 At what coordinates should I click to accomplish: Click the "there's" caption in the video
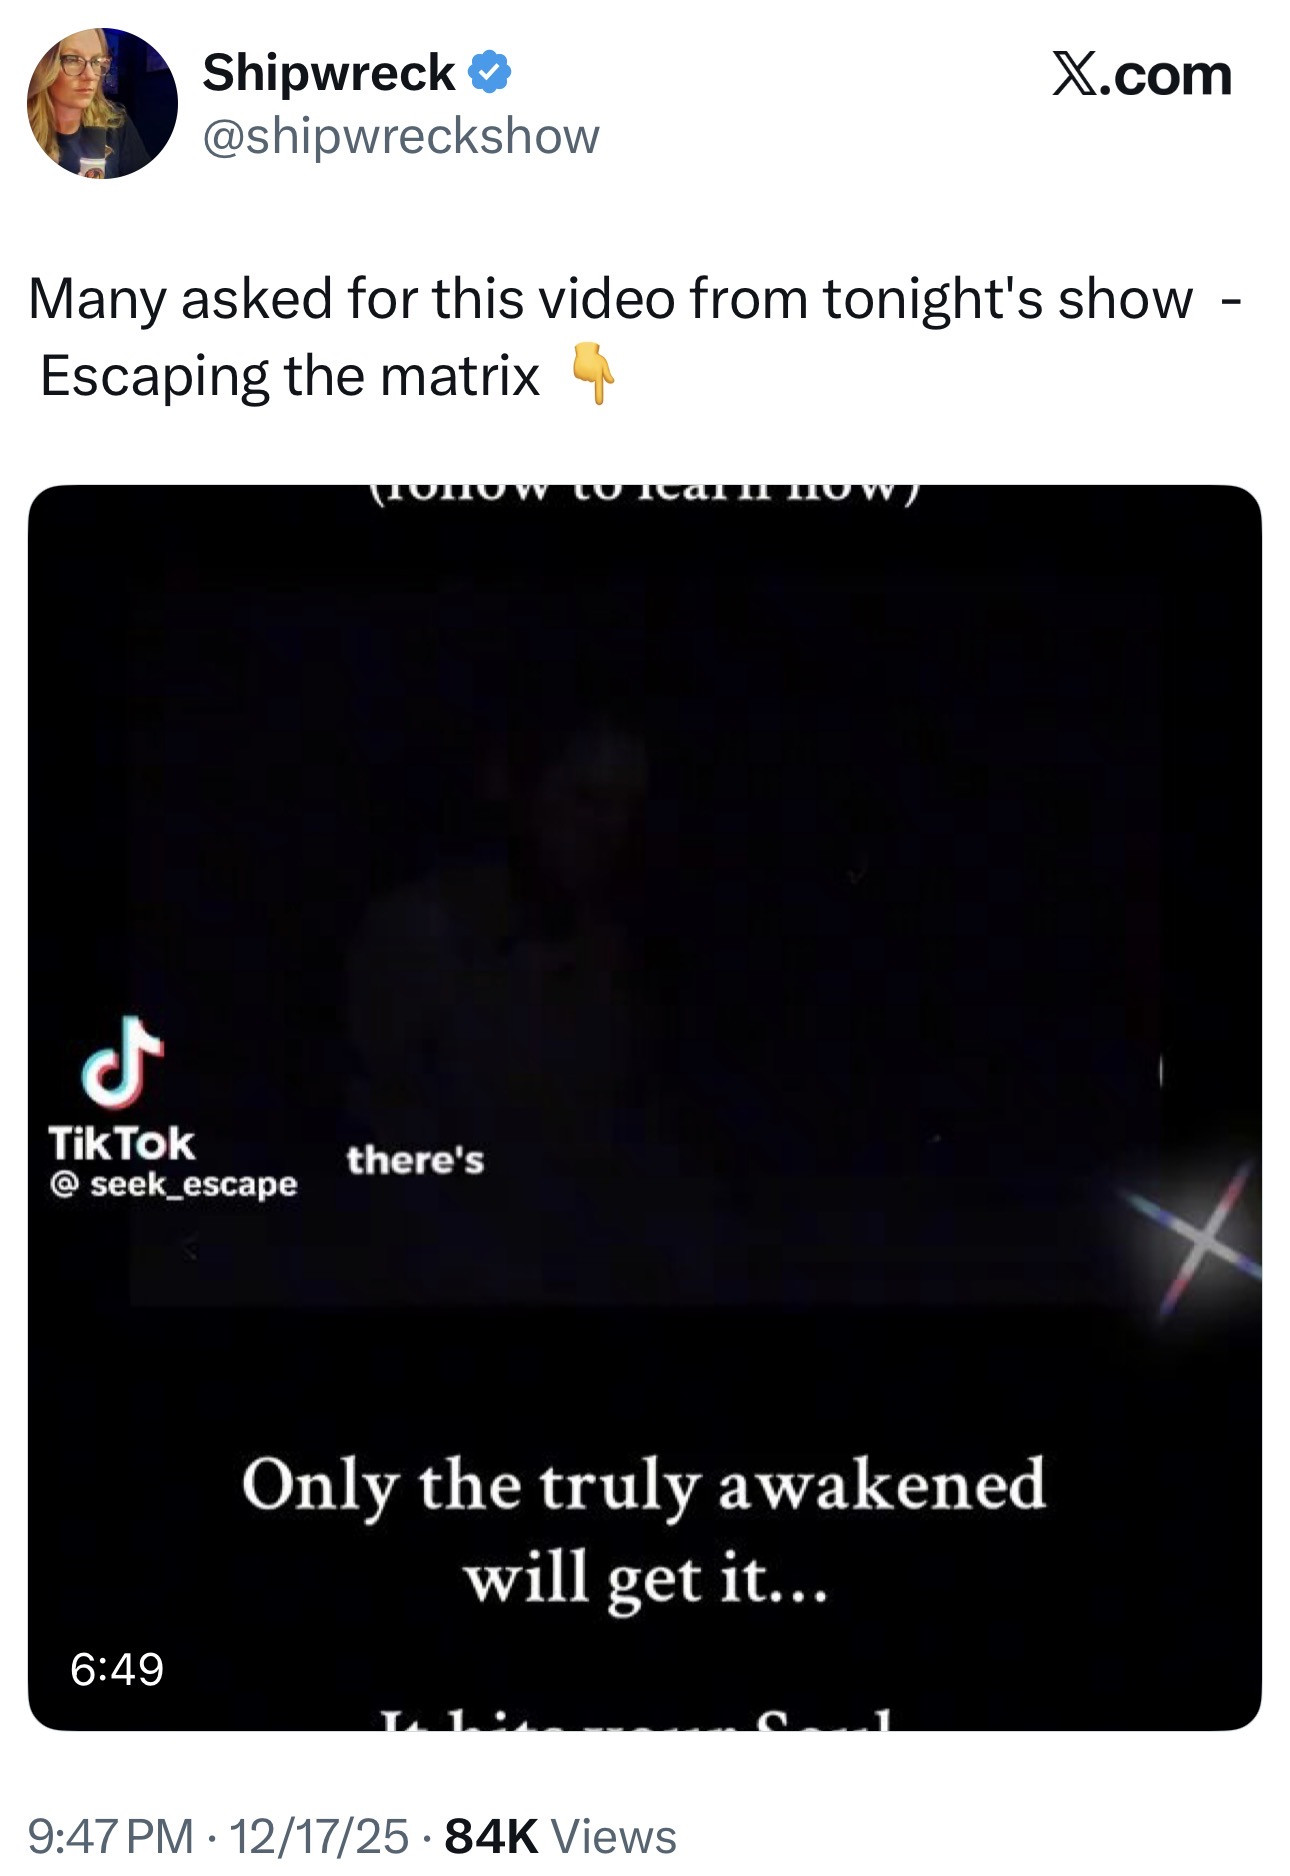tap(415, 1160)
